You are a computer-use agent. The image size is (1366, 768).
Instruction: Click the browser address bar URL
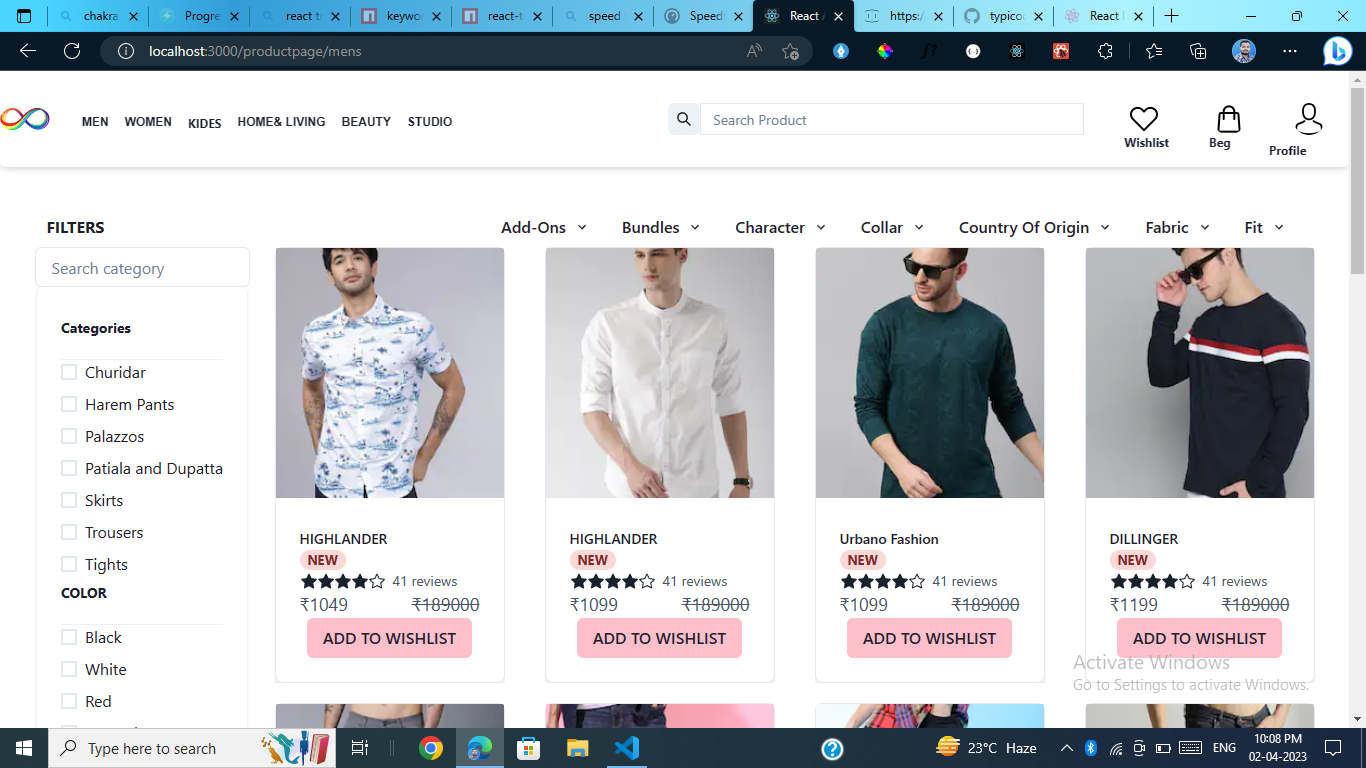[255, 51]
